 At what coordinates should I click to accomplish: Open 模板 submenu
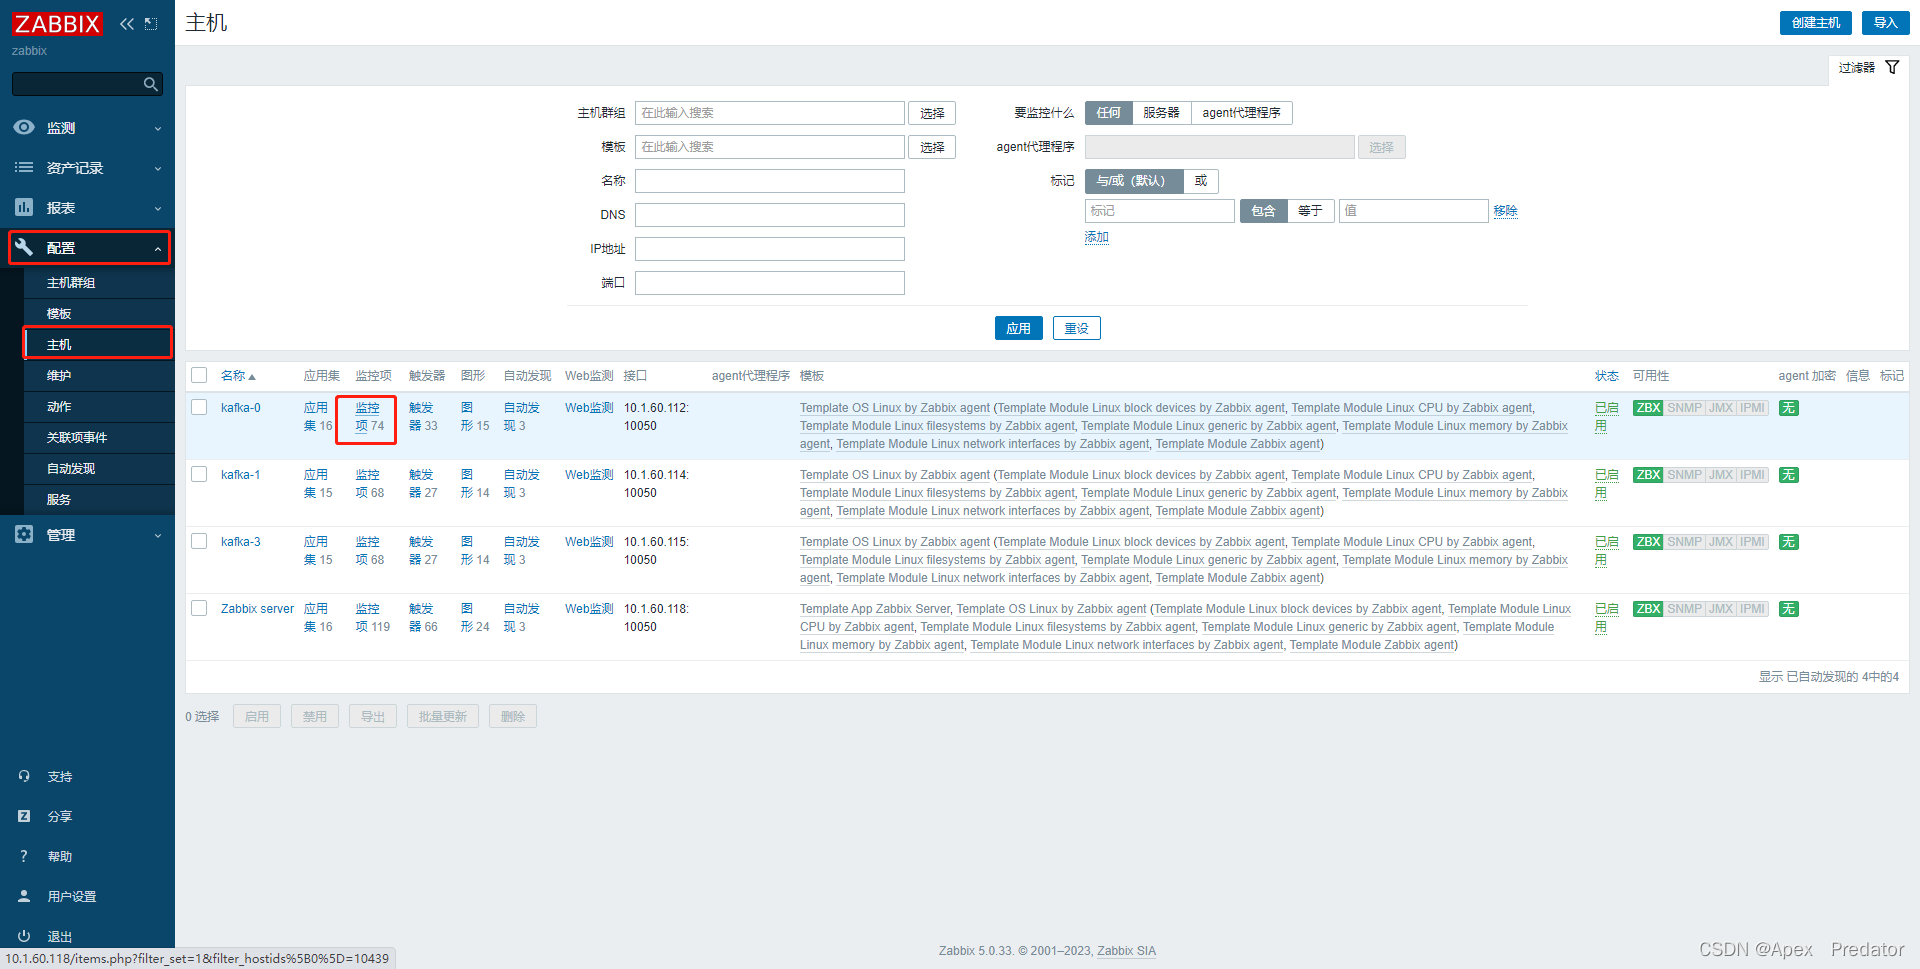99,314
